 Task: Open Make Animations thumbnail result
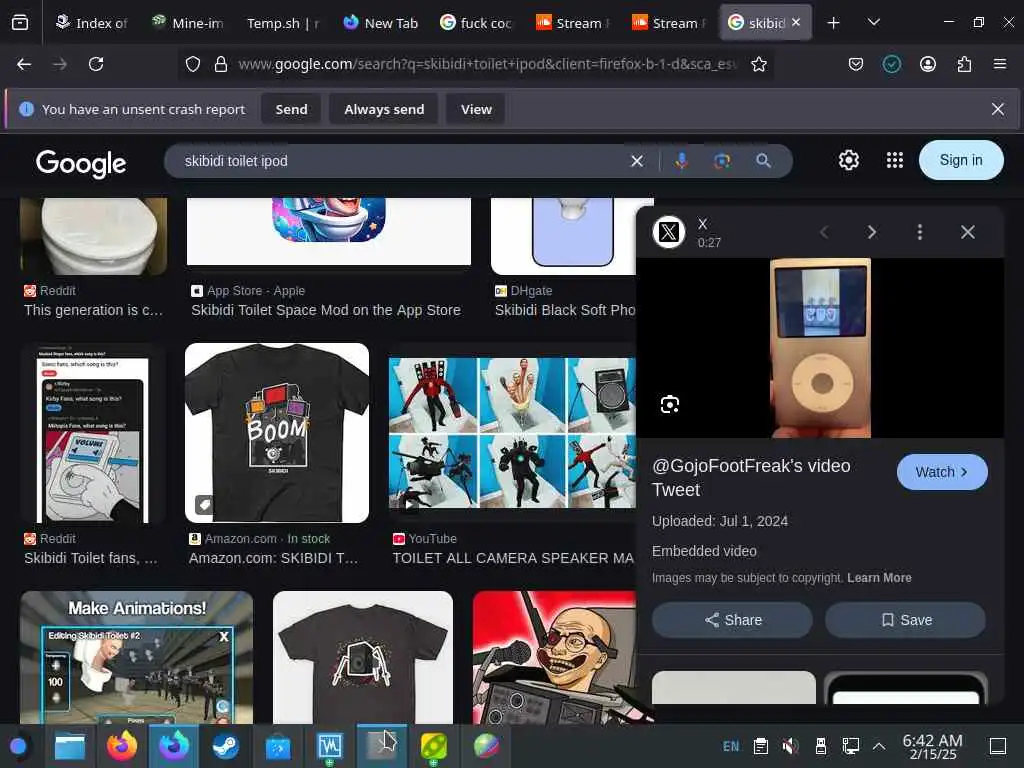tap(136, 657)
